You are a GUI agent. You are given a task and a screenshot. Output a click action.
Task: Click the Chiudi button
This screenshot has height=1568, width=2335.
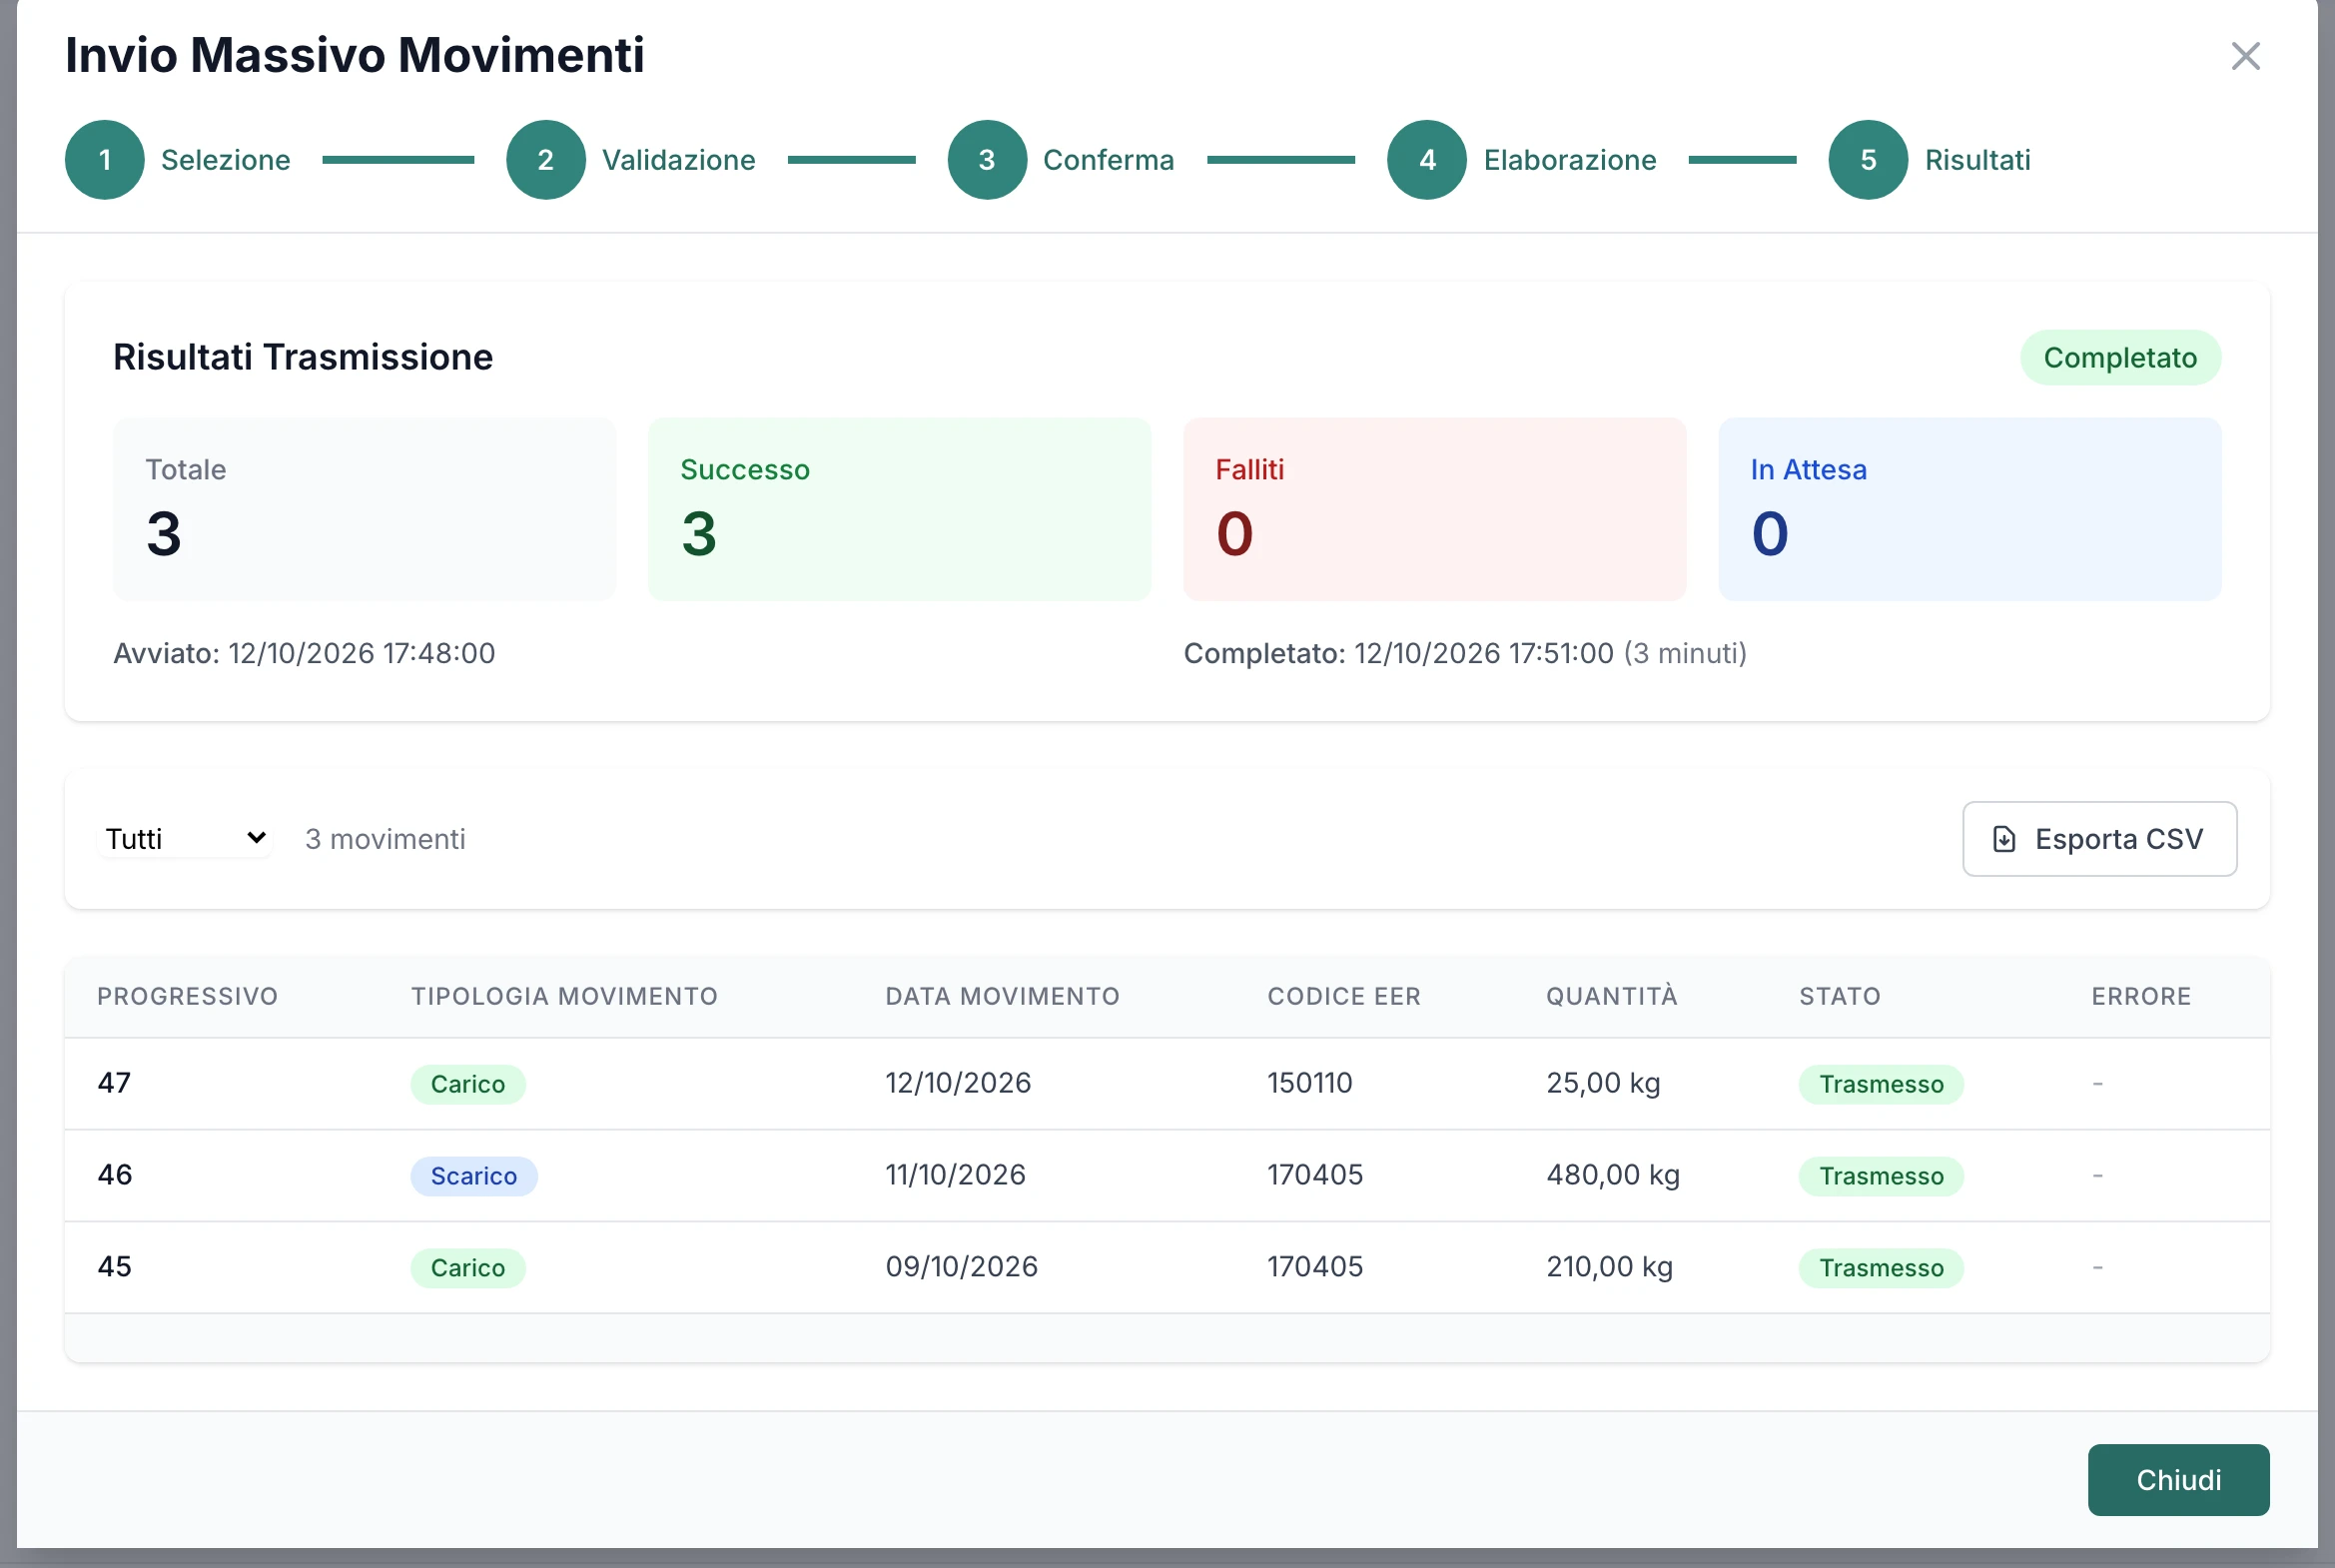[x=2178, y=1480]
